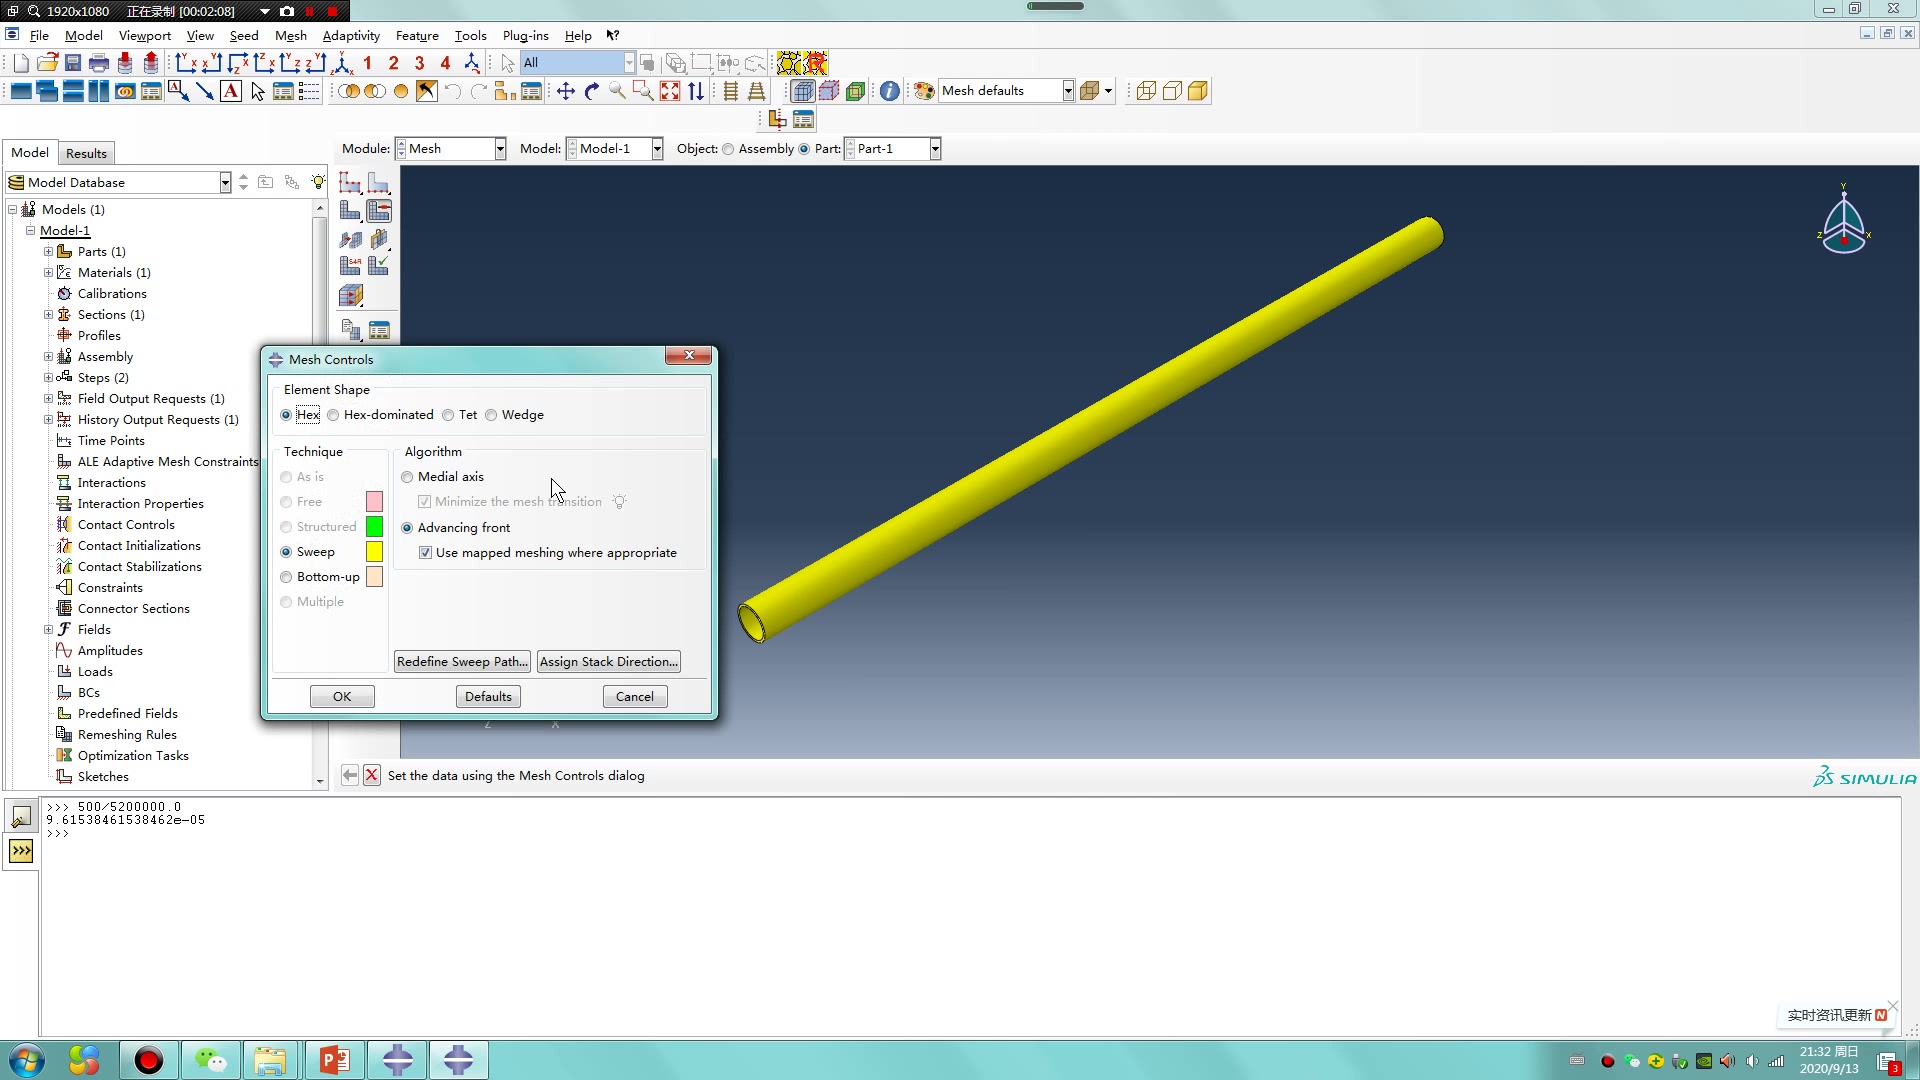Click the Redefine Sweep Path button
Viewport: 1920px width, 1080px height.
[461, 662]
